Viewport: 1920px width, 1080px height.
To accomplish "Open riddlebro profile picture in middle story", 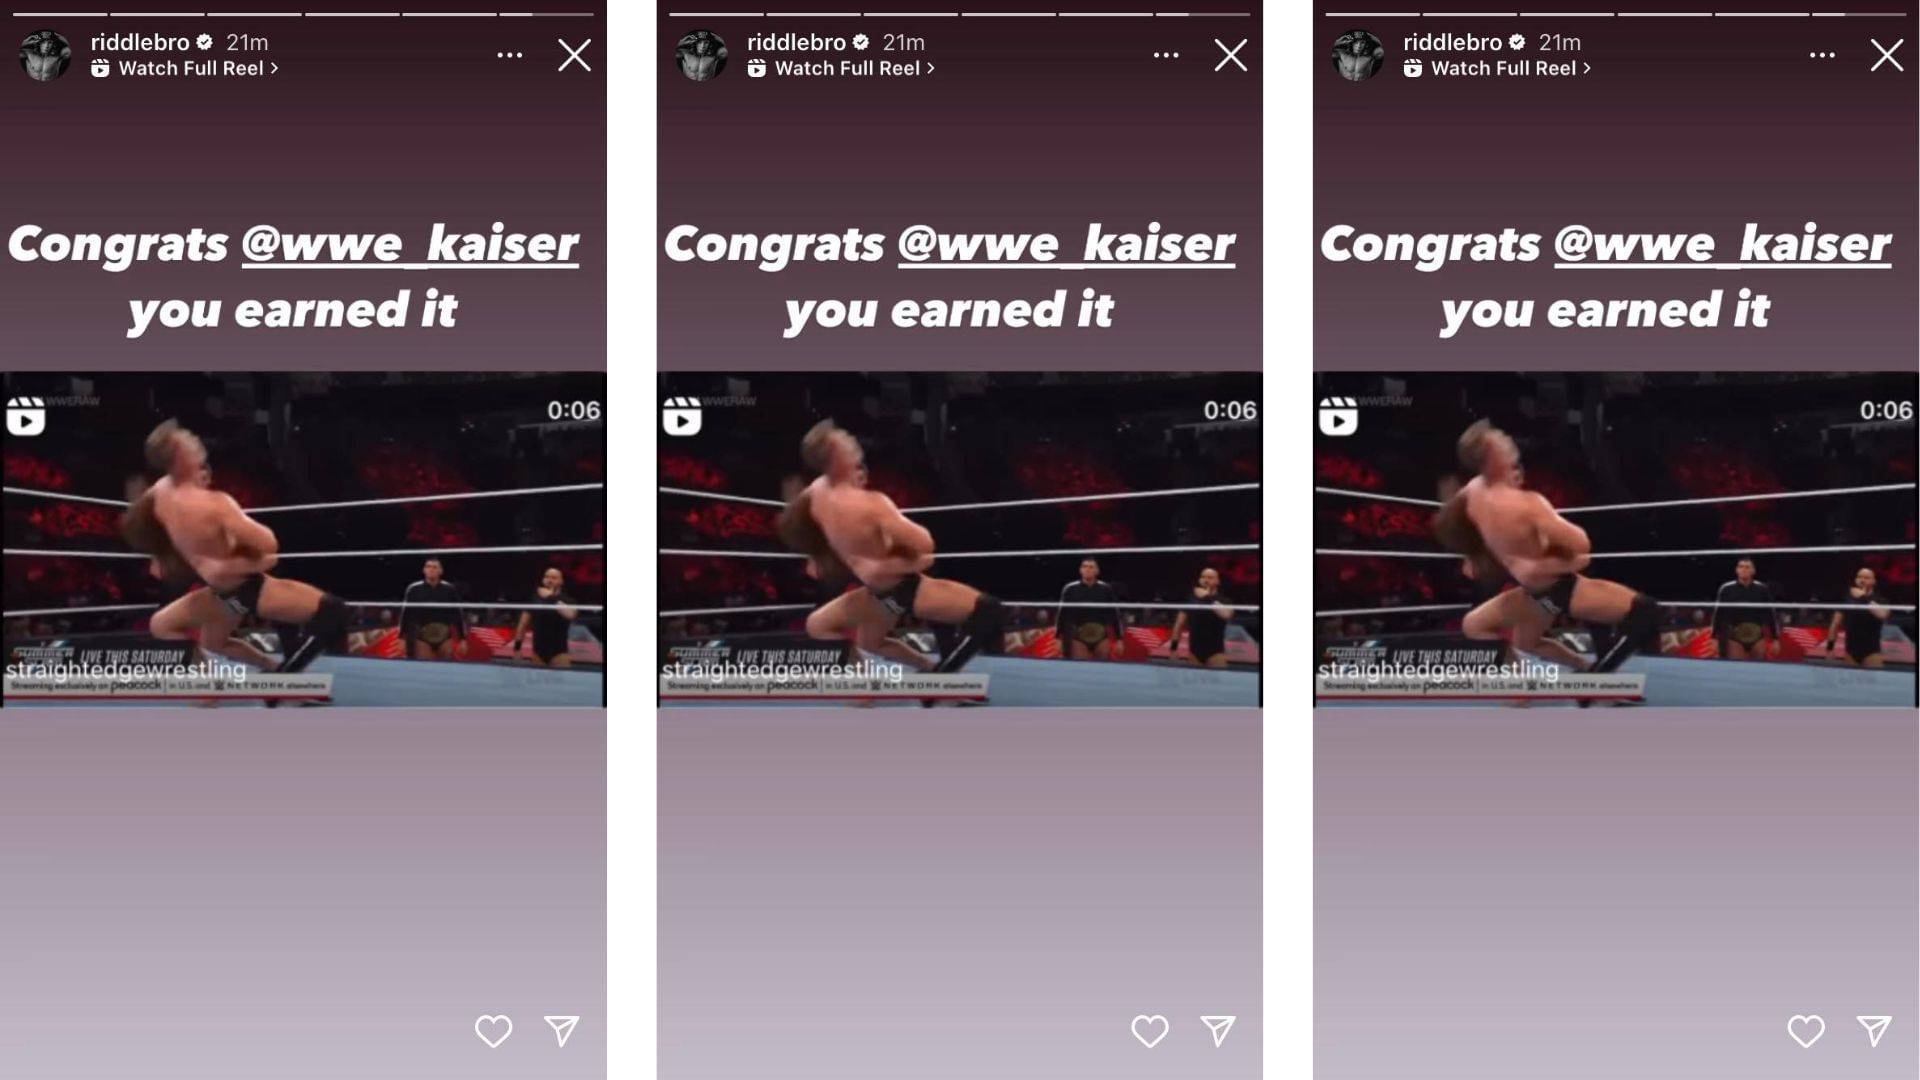I will tap(701, 55).
